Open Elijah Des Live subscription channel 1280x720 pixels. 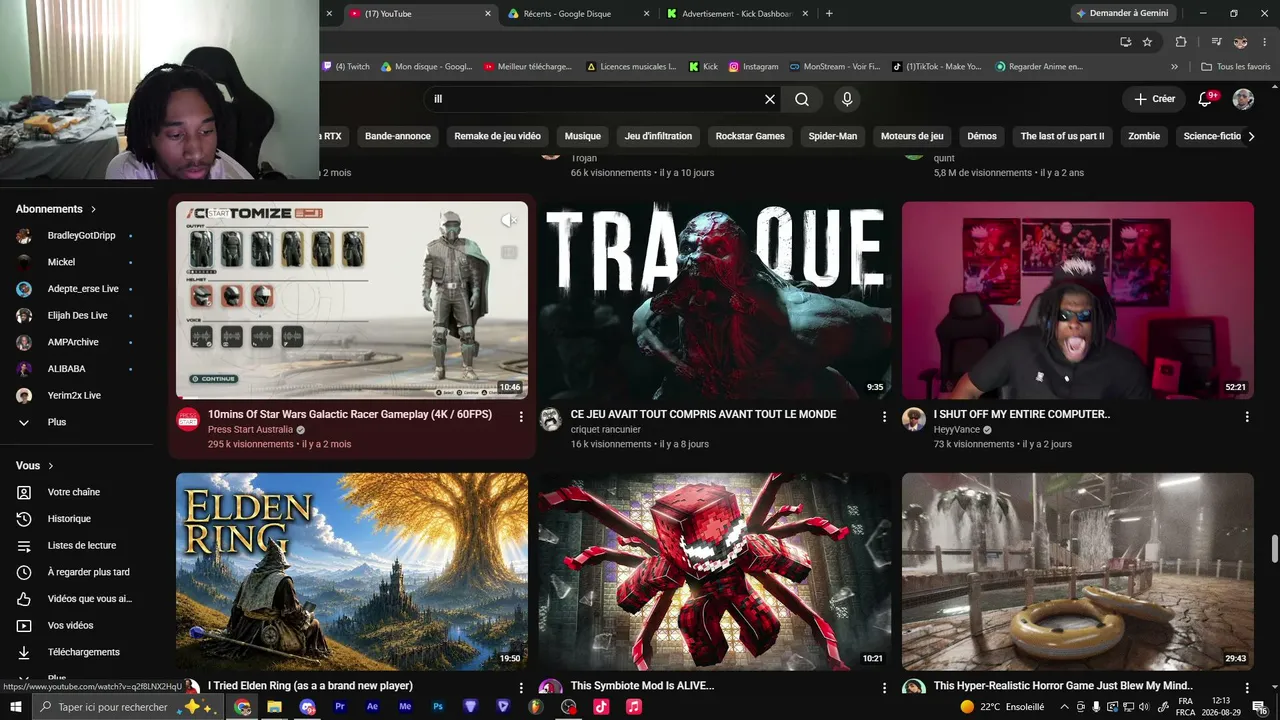pos(76,316)
